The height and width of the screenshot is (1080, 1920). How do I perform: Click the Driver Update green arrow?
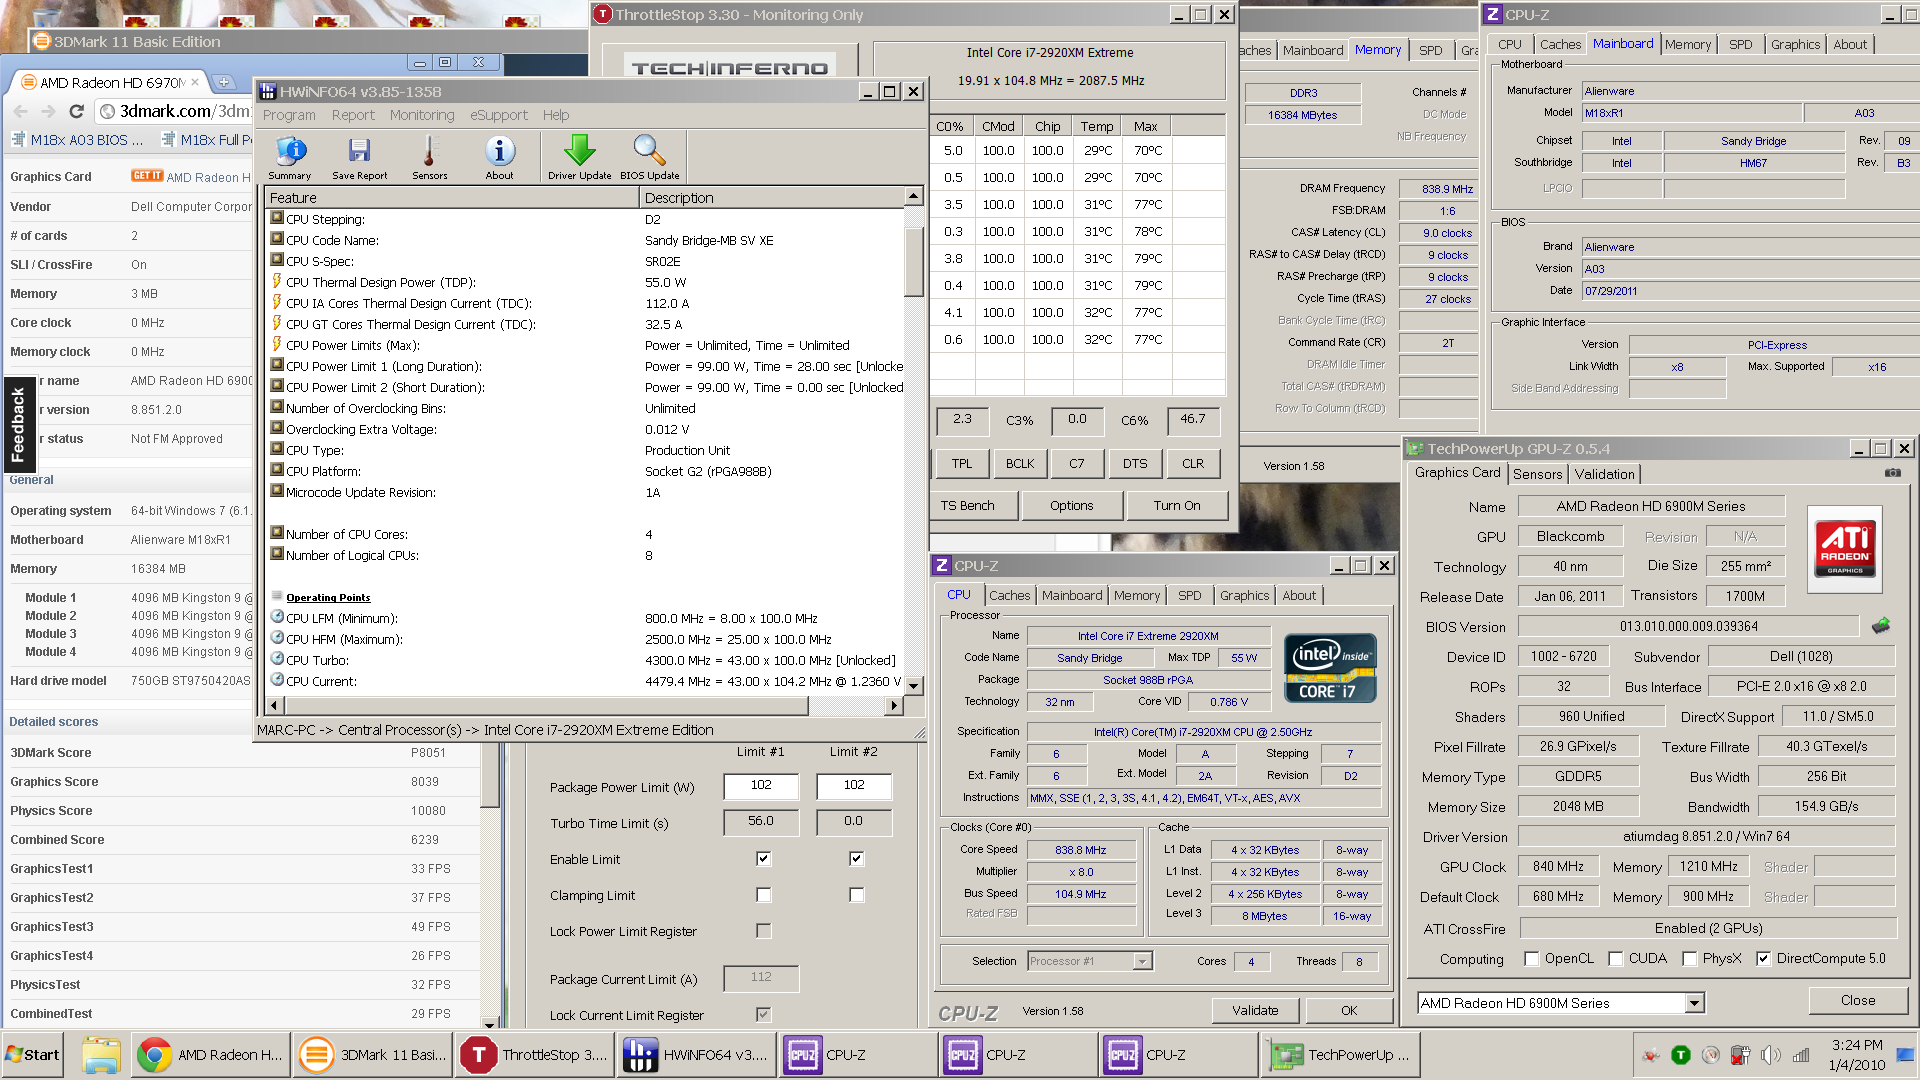(x=579, y=157)
